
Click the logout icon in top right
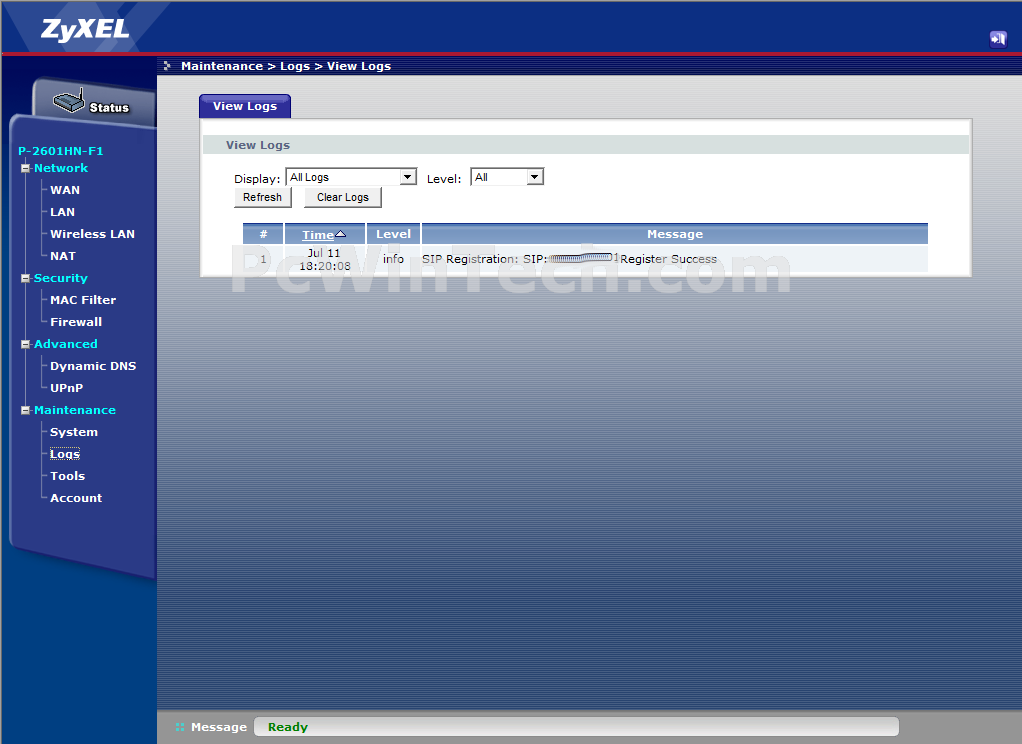[x=998, y=38]
